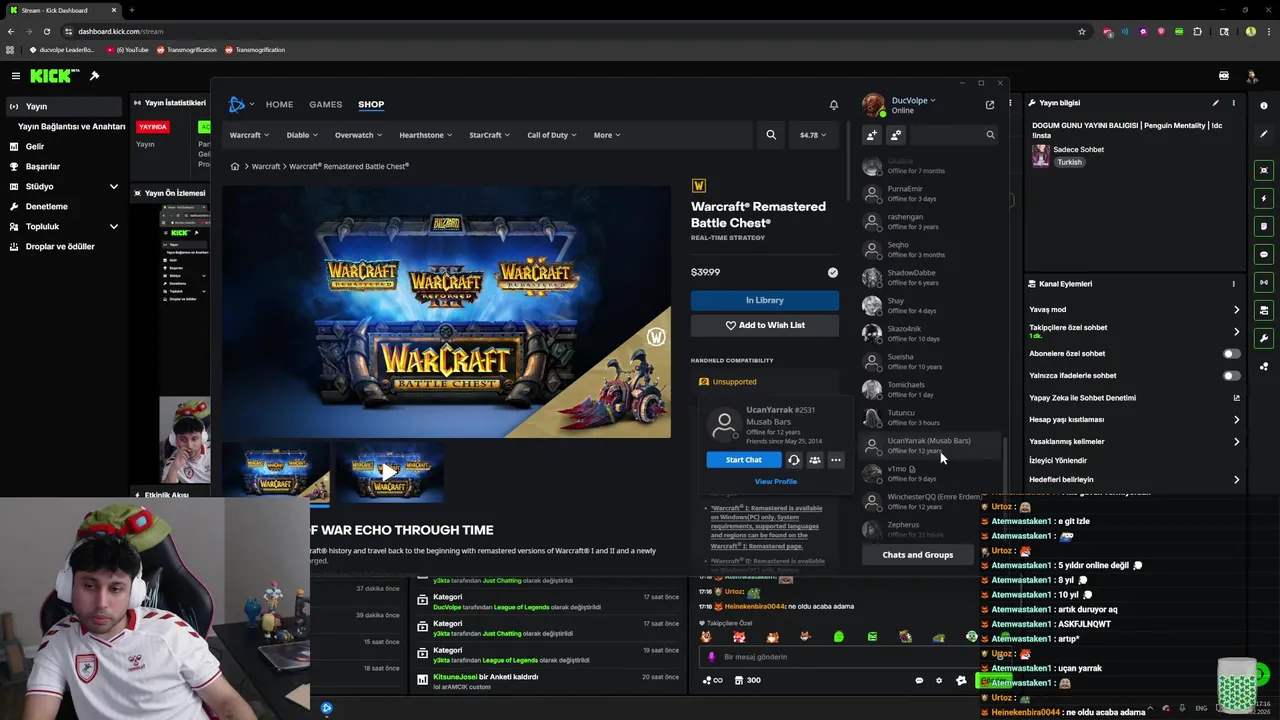The height and width of the screenshot is (720, 1280).
Task: Click wrench icon in Kick right toolbar
Action: (x=1264, y=338)
